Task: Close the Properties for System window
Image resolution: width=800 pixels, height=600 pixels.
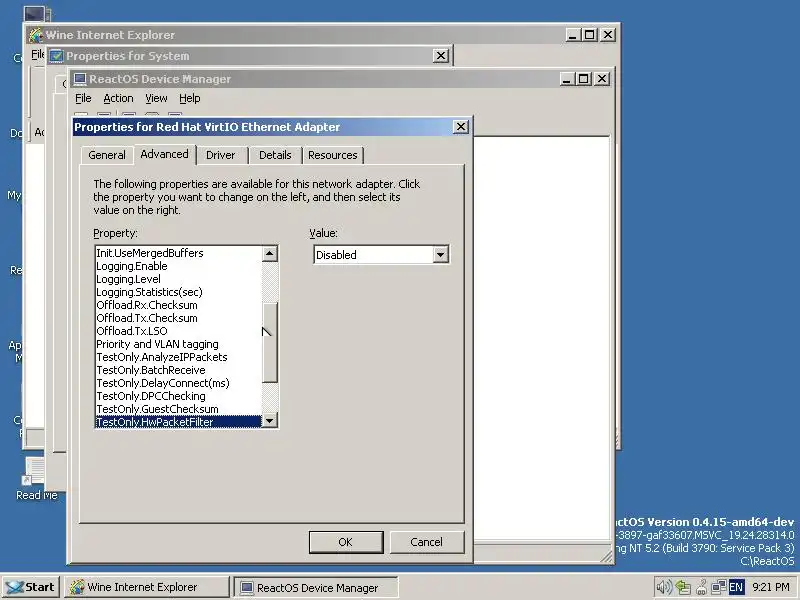Action: 441,56
